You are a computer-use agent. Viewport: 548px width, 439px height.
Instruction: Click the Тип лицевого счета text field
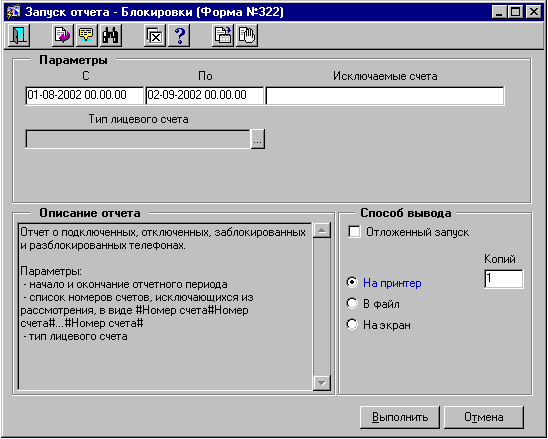[x=138, y=139]
